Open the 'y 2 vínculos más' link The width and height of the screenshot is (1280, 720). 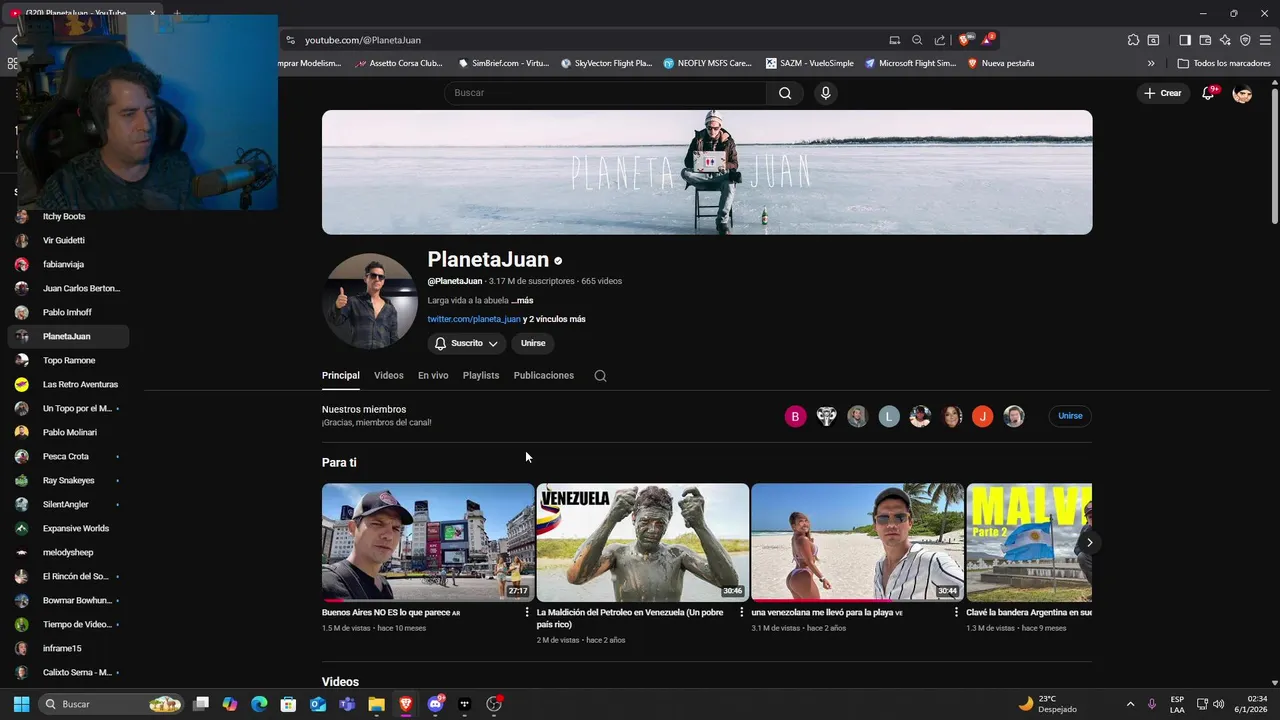tap(554, 319)
